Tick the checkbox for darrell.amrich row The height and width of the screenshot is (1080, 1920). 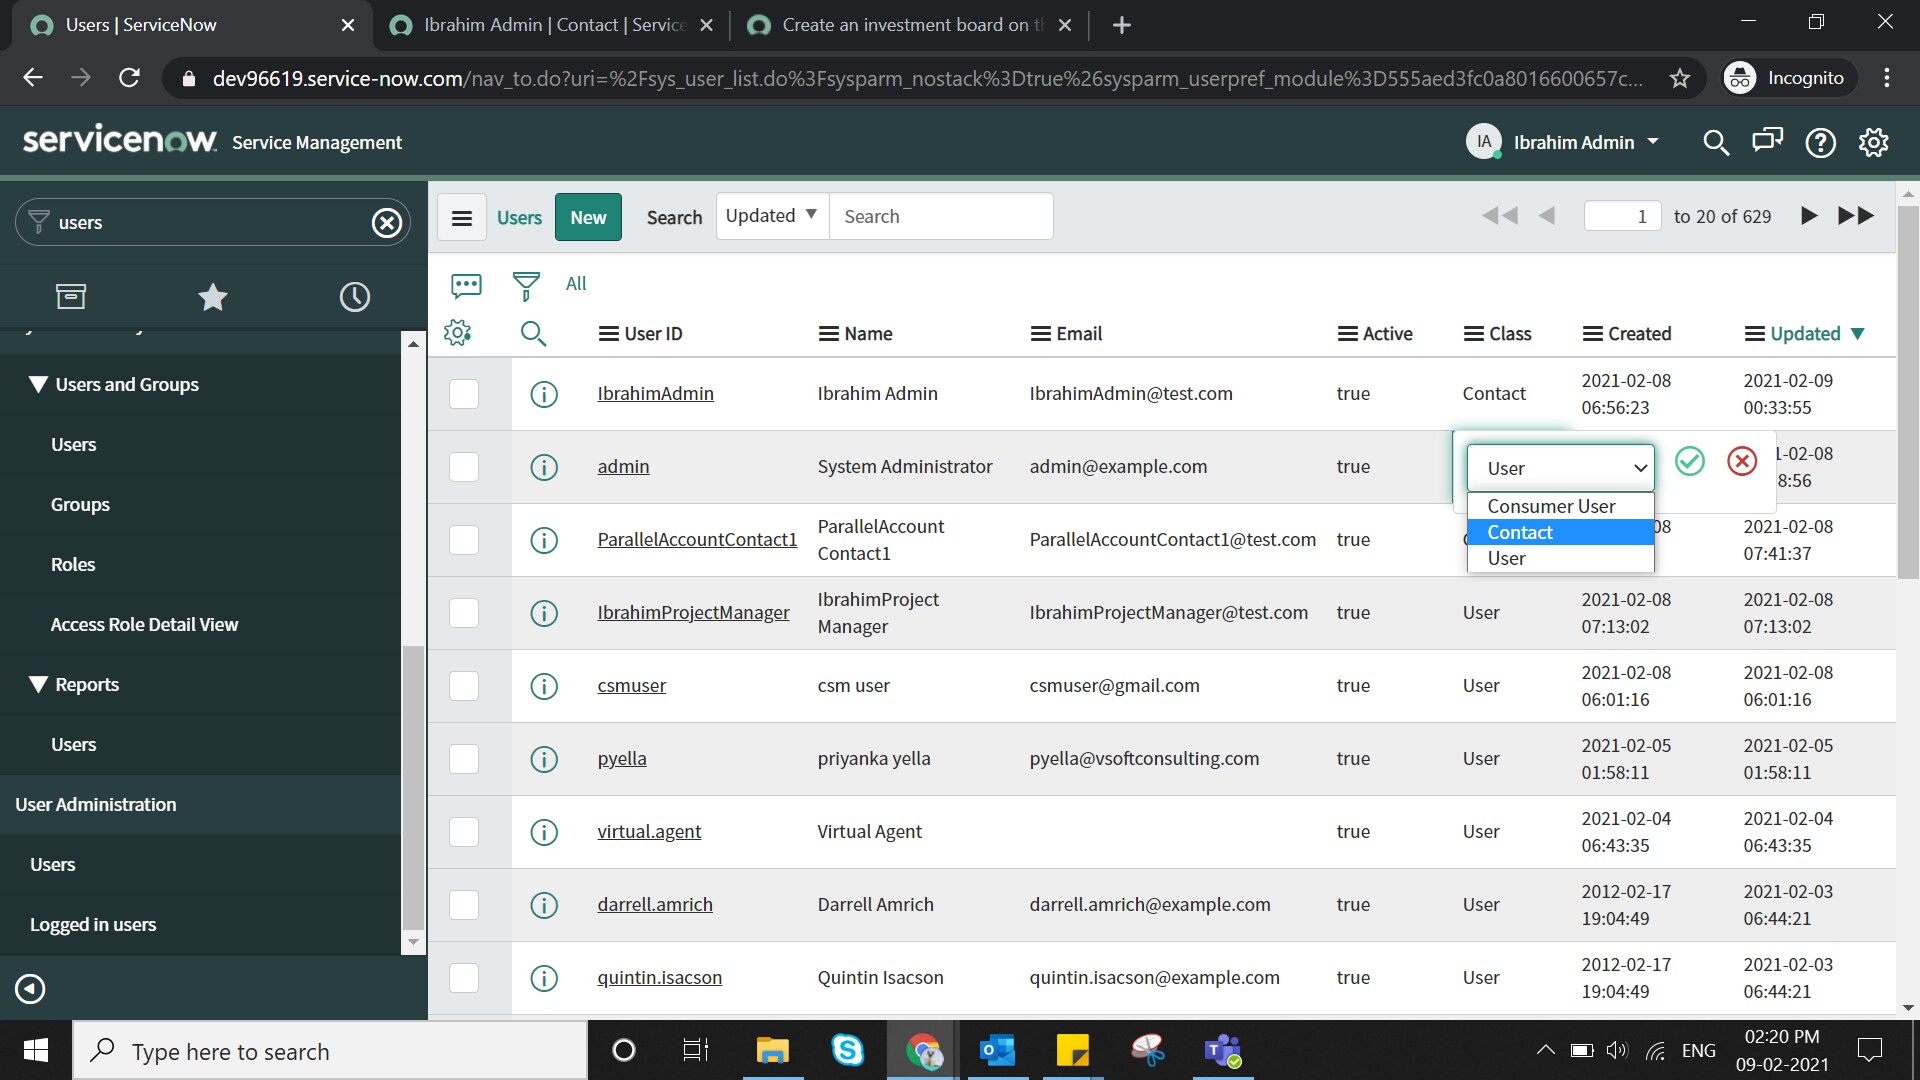click(463, 905)
